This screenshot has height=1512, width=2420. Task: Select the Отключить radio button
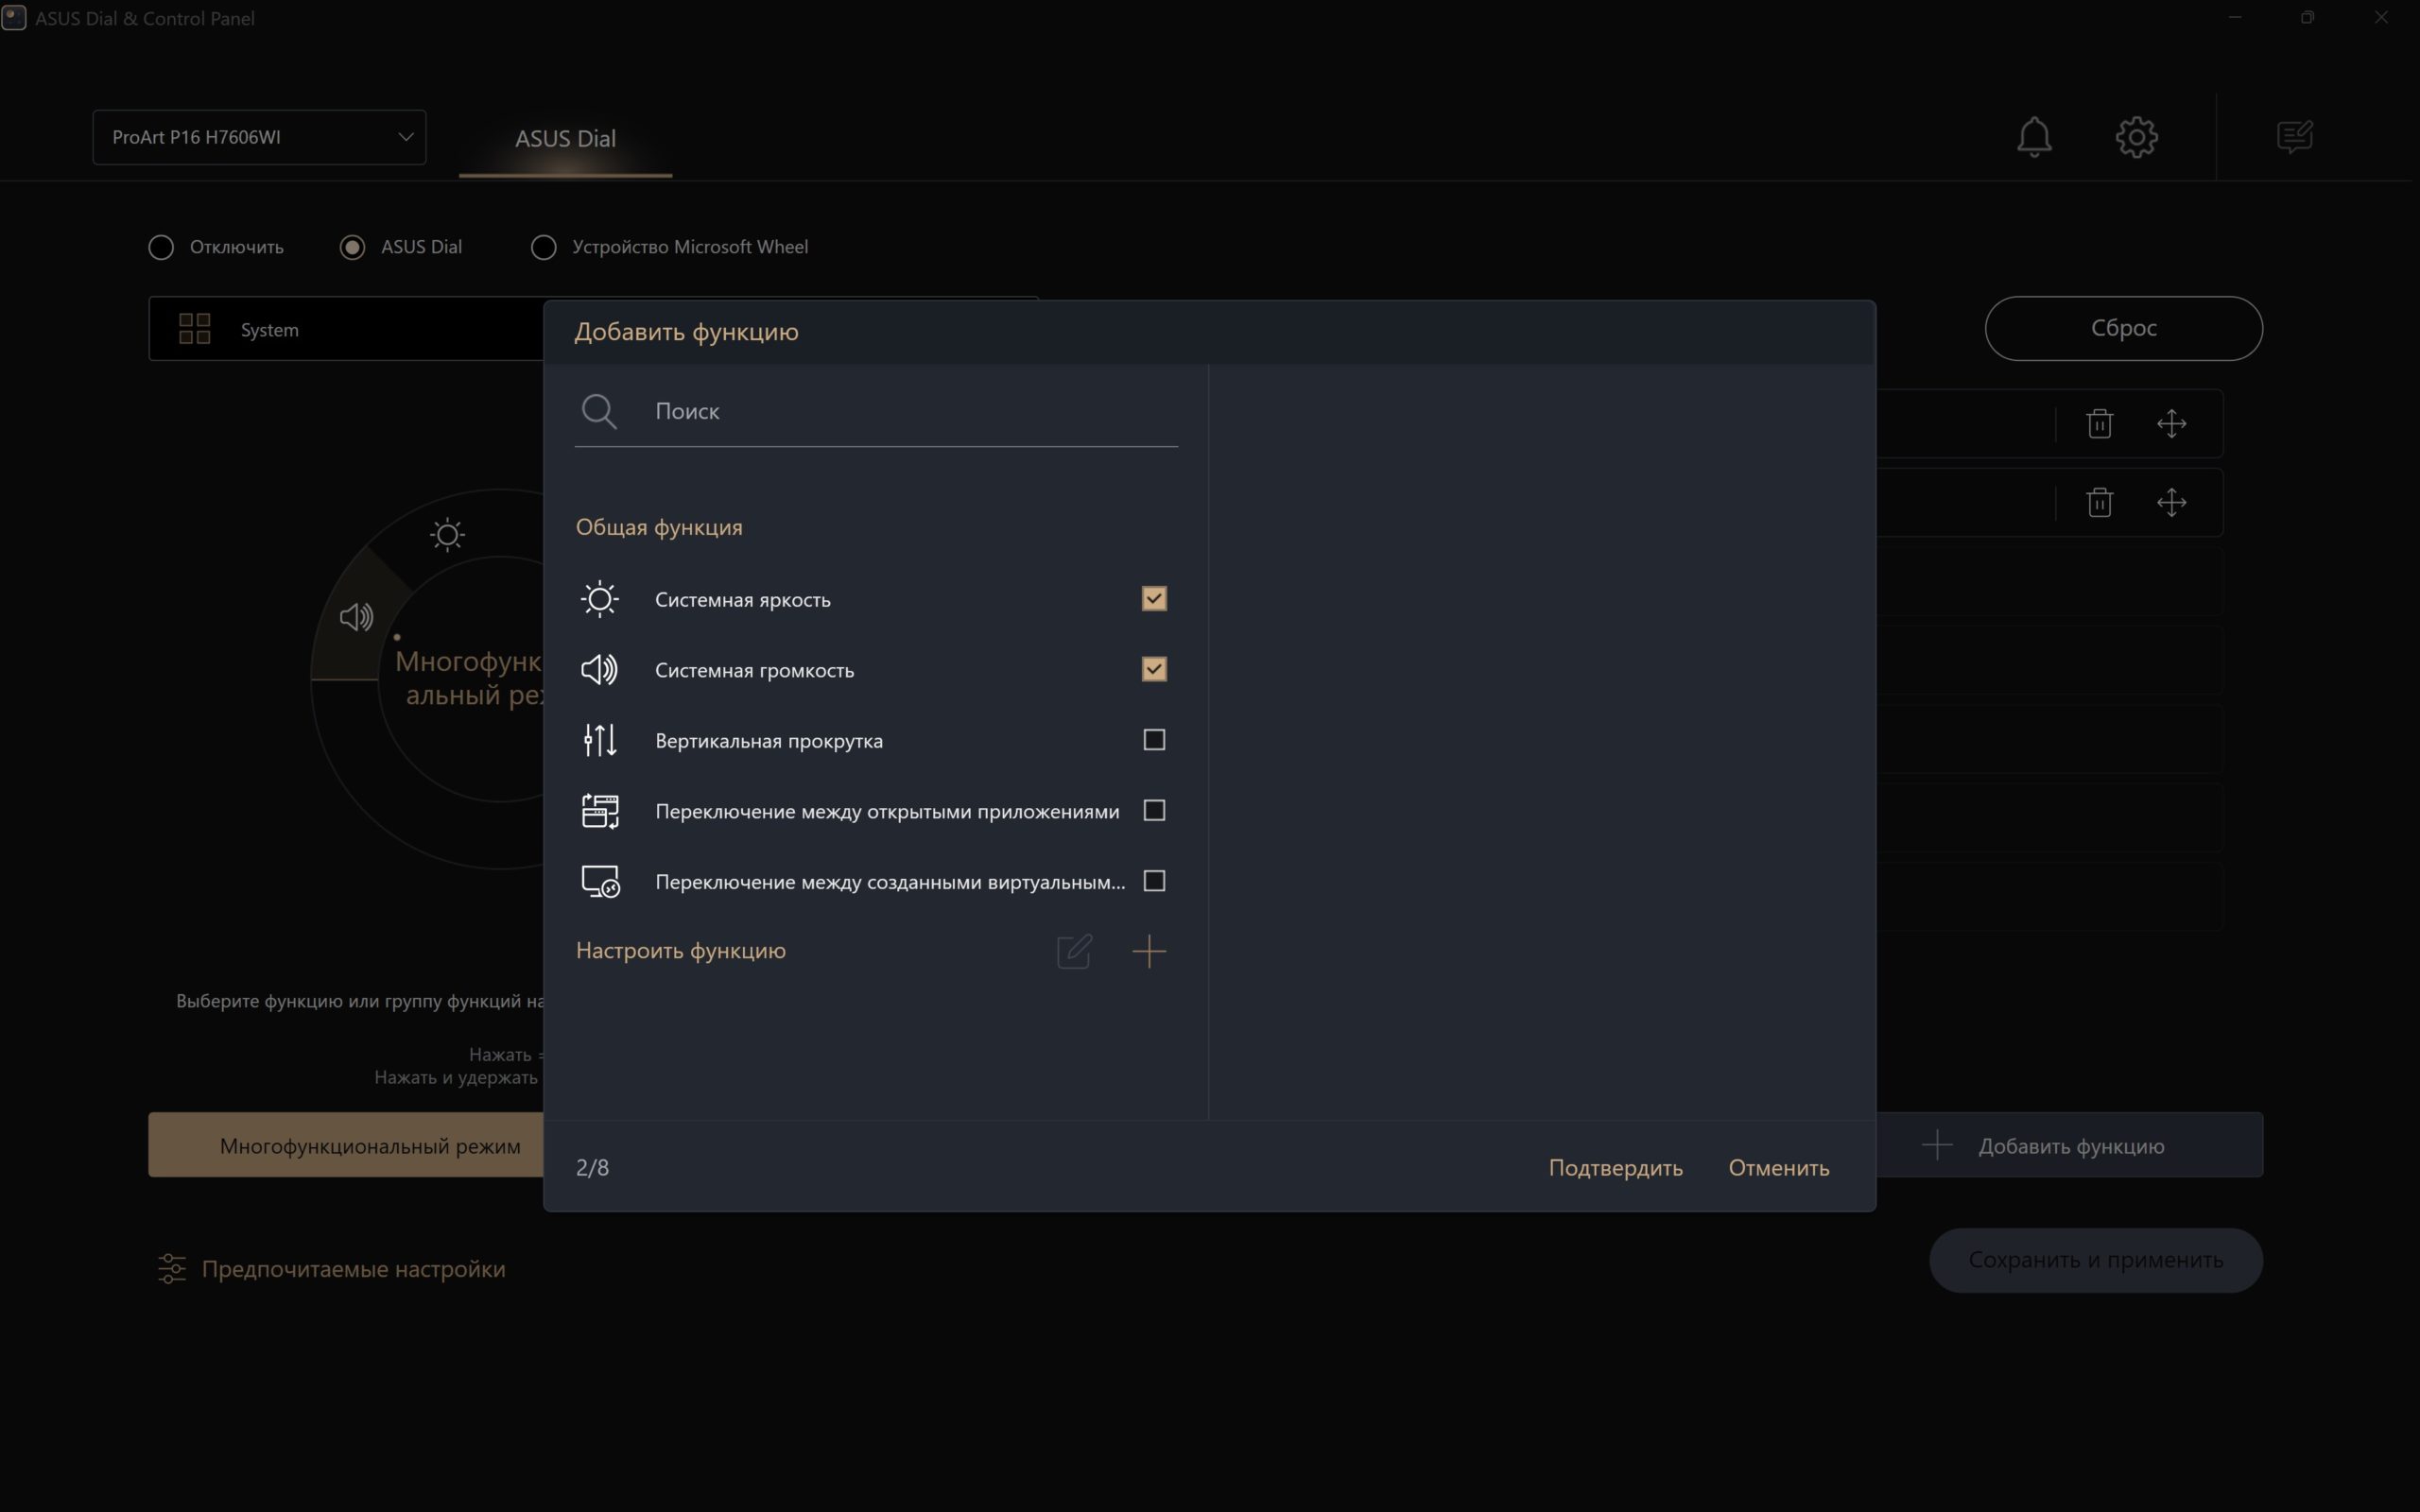(x=161, y=247)
